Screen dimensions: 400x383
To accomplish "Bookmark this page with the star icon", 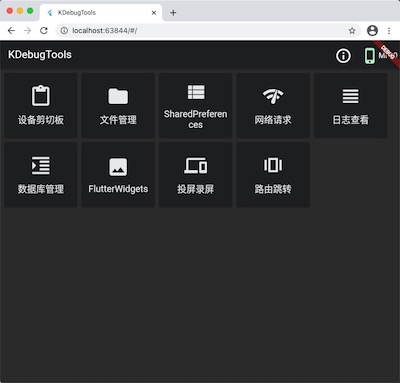I will (352, 31).
